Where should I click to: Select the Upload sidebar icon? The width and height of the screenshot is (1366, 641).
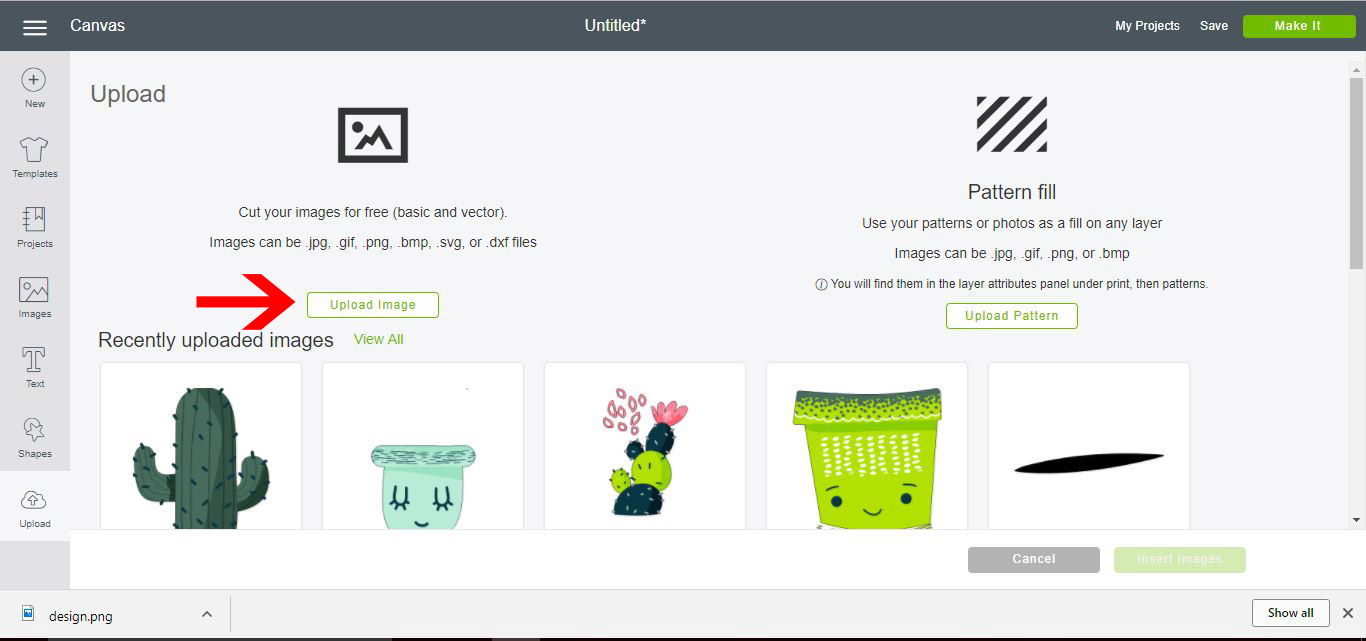pyautogui.click(x=34, y=508)
